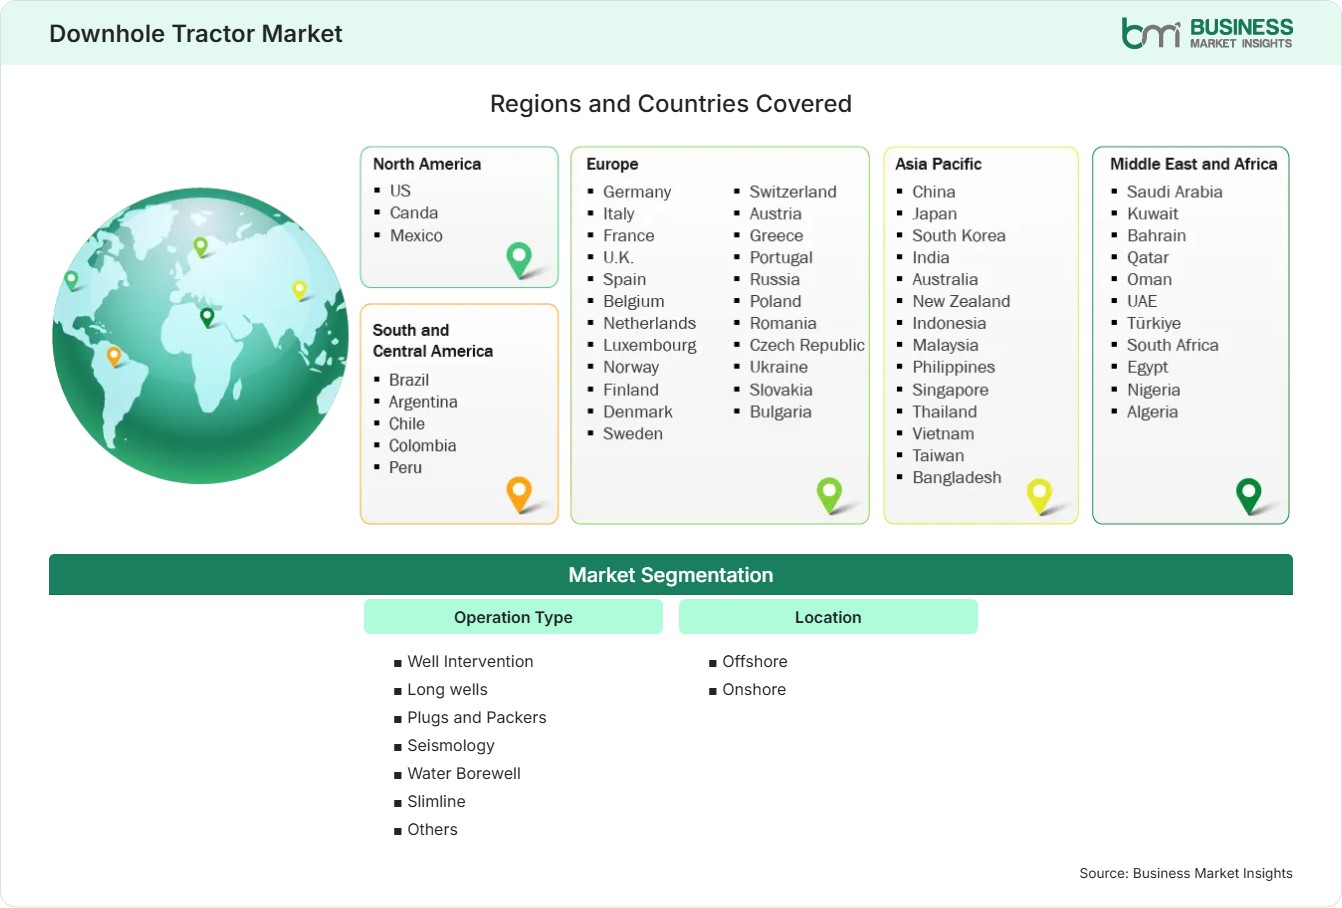Viewport: 1342px width, 908px height.
Task: Click 'Offshore' under Location
Action: (x=755, y=661)
